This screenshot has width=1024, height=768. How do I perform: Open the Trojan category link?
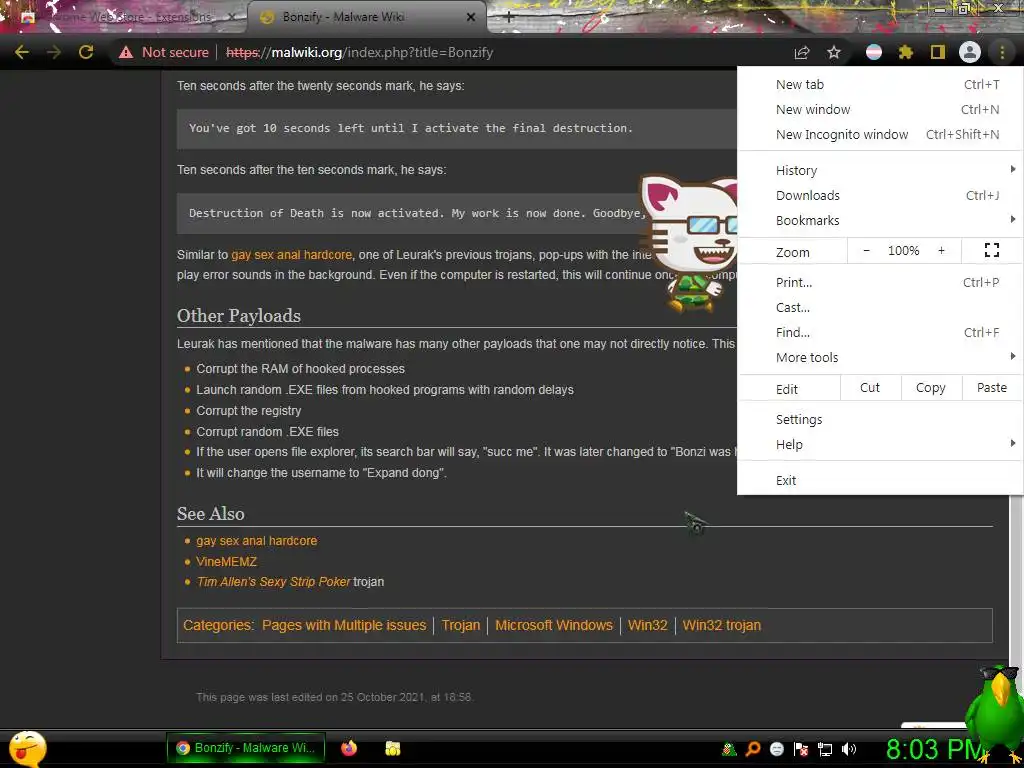pos(460,625)
